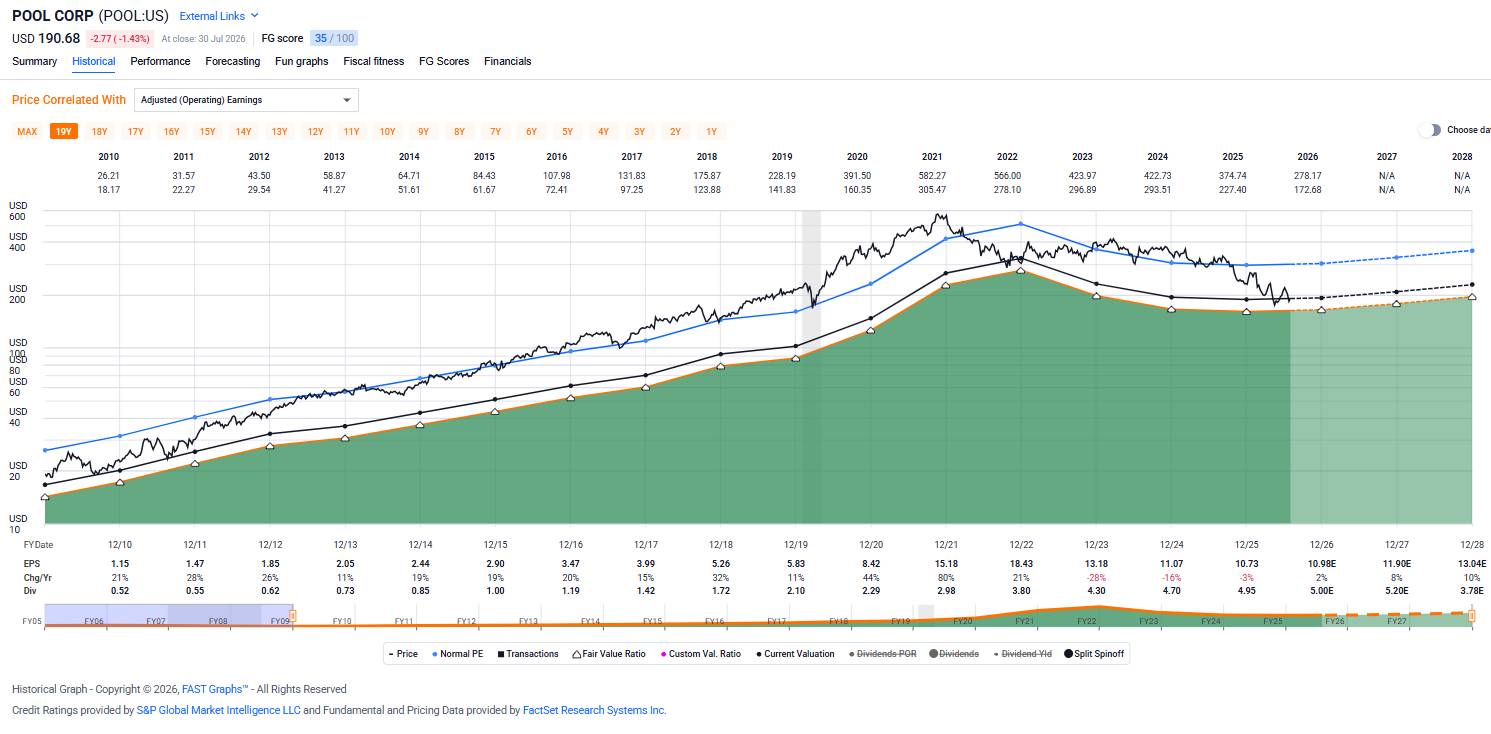The image size is (1491, 734).
Task: Click the left handle of the range navigator
Action: click(x=293, y=615)
